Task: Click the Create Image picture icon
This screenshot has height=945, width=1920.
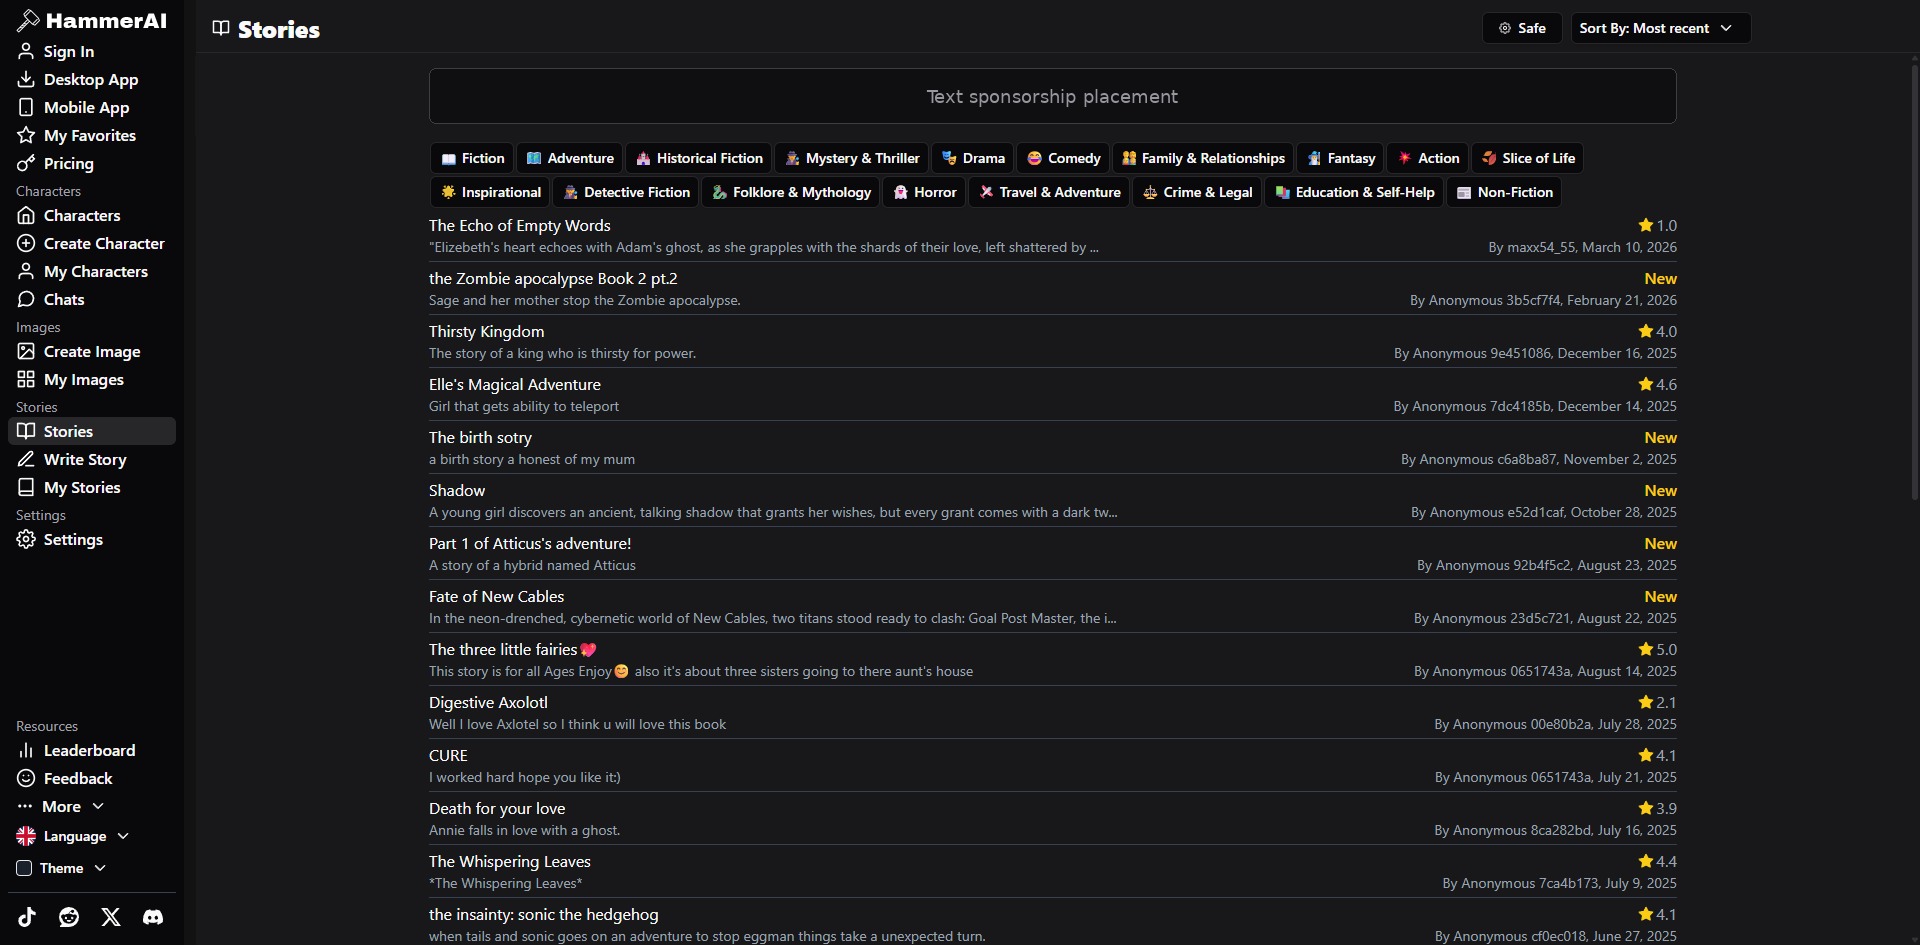Action: click(26, 351)
